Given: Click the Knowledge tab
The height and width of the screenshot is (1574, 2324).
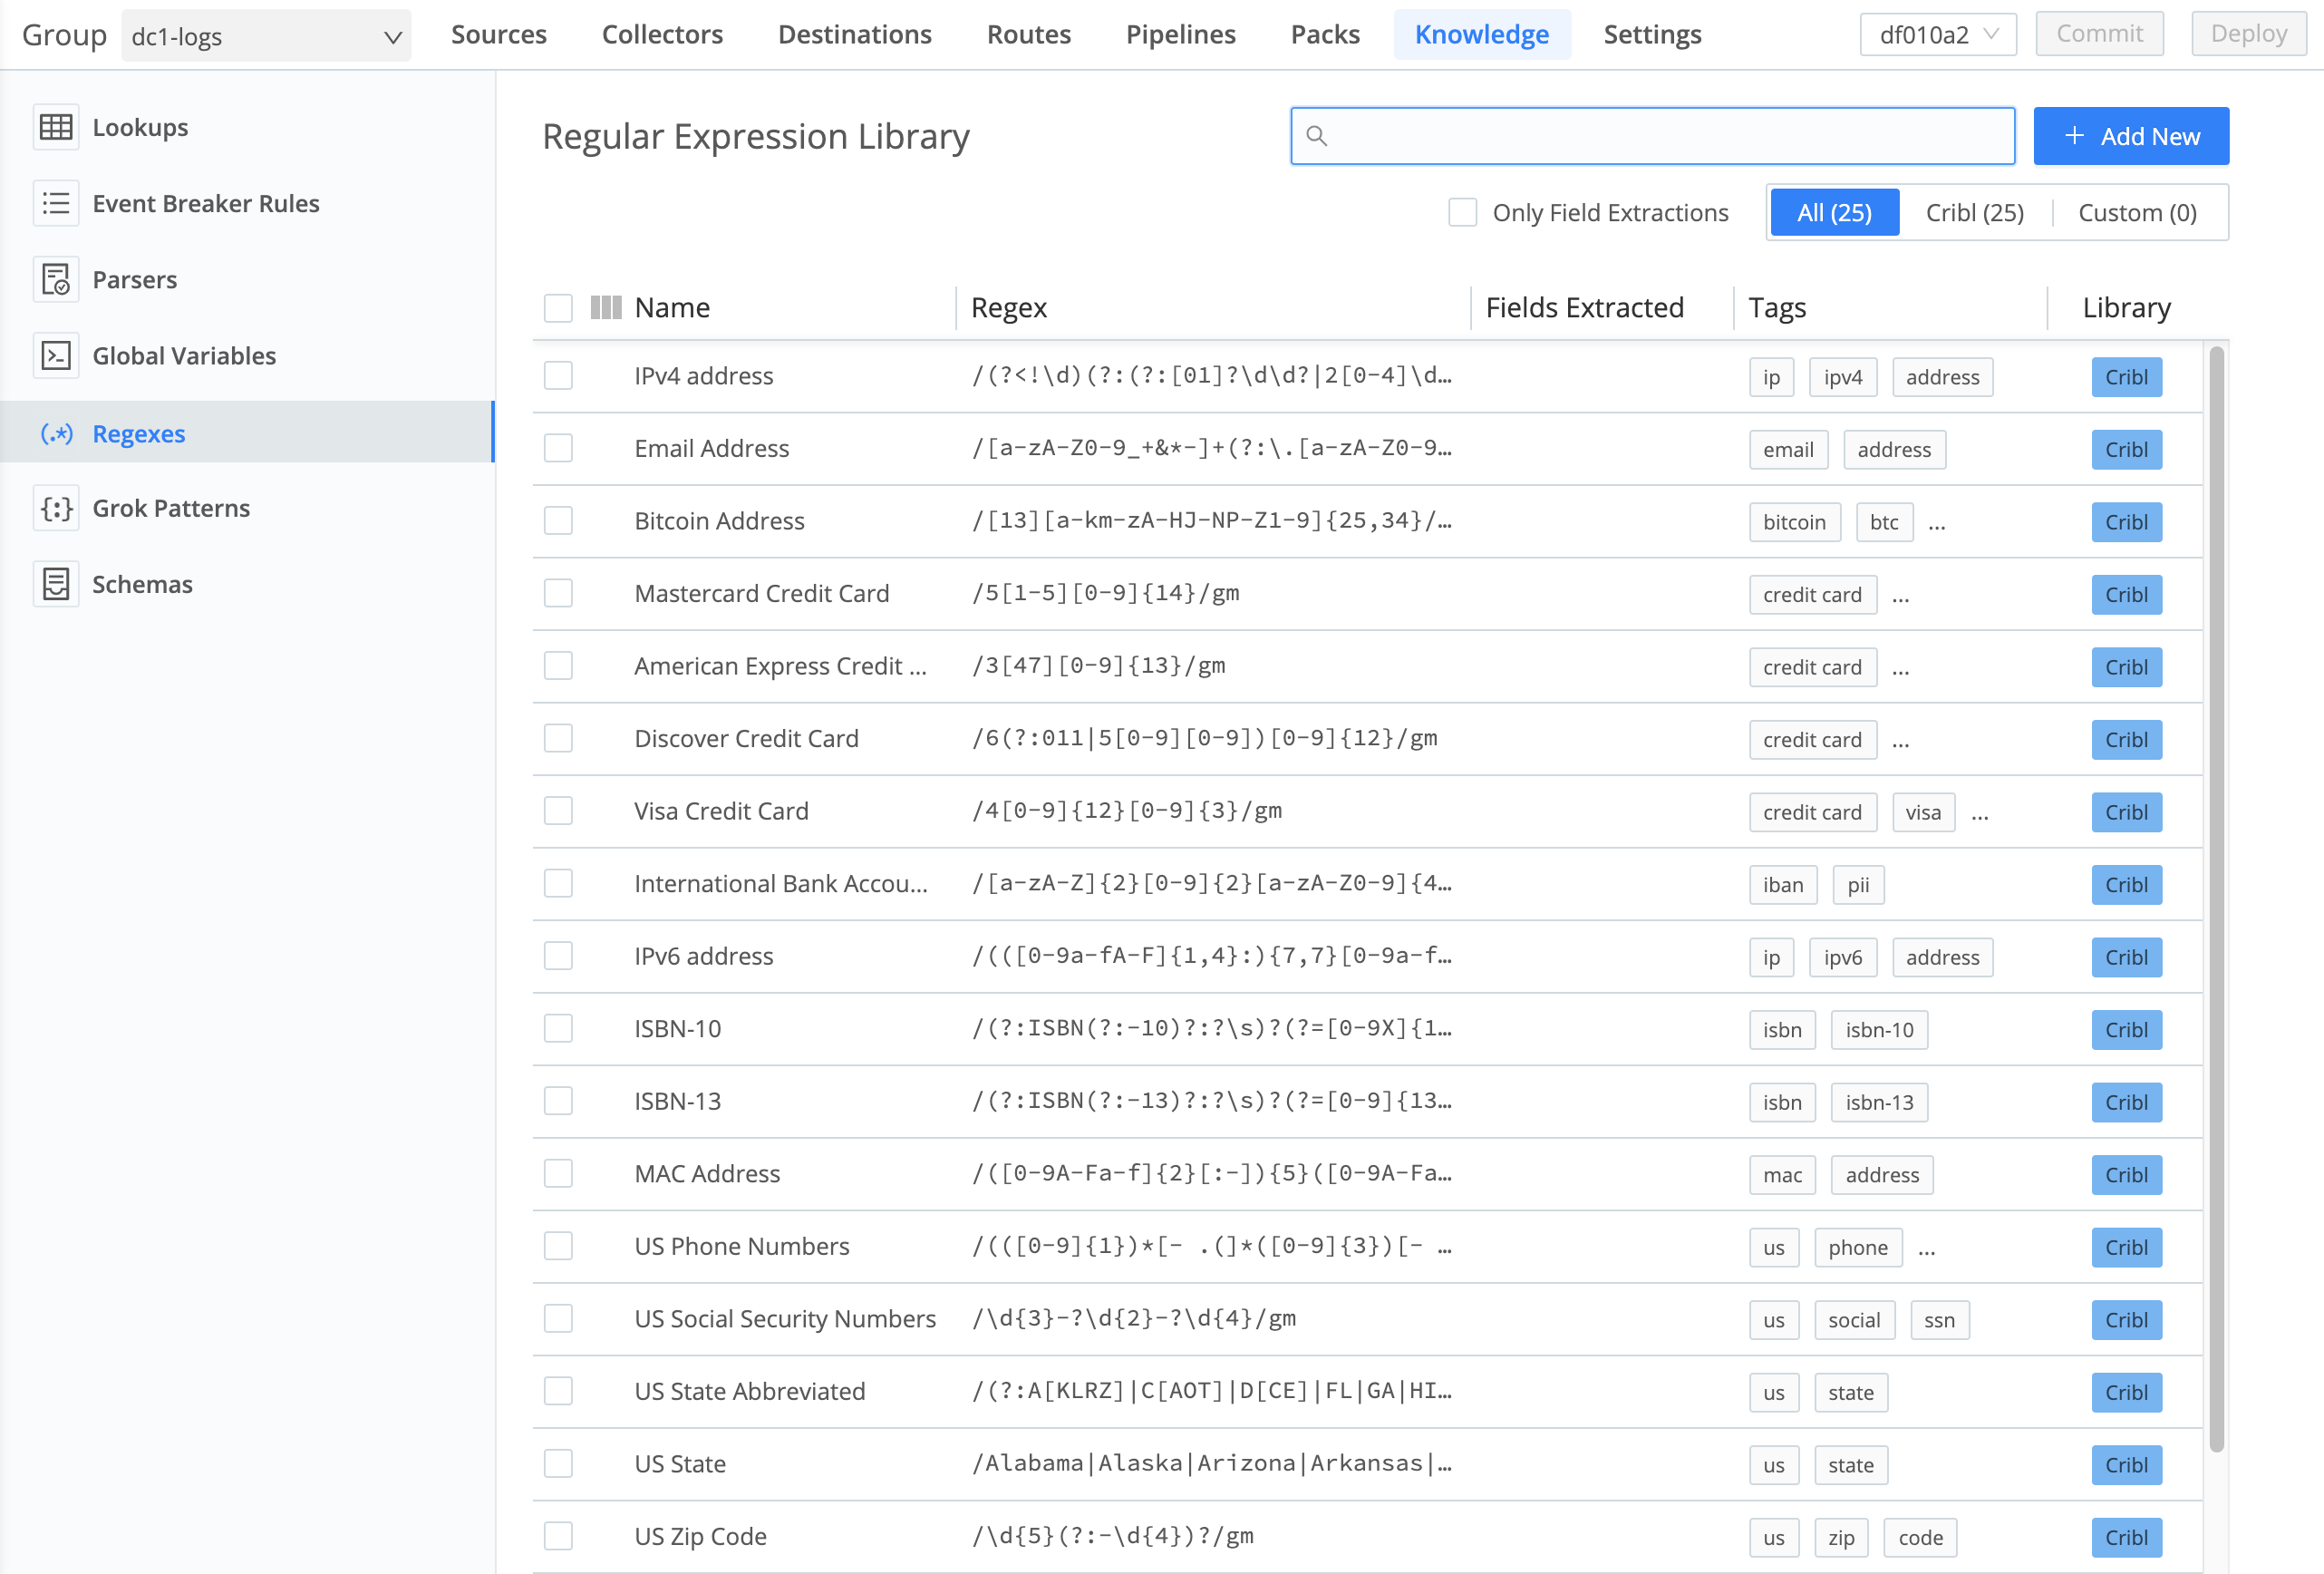Looking at the screenshot, I should [x=1482, y=35].
